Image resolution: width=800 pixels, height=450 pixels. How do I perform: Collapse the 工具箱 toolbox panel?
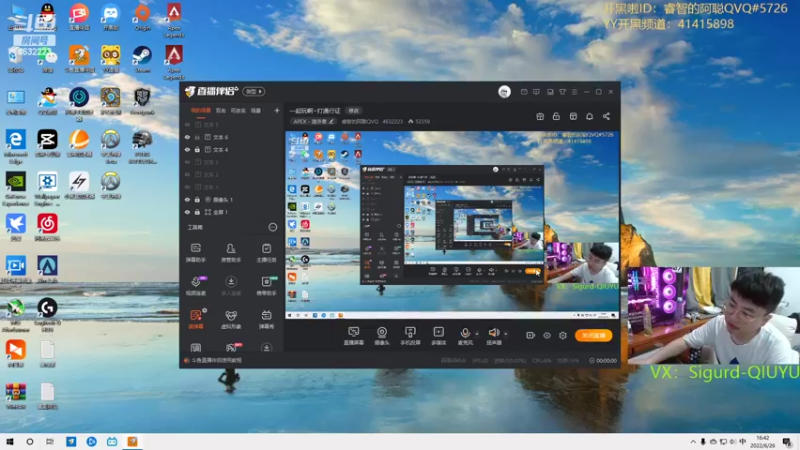(x=272, y=227)
